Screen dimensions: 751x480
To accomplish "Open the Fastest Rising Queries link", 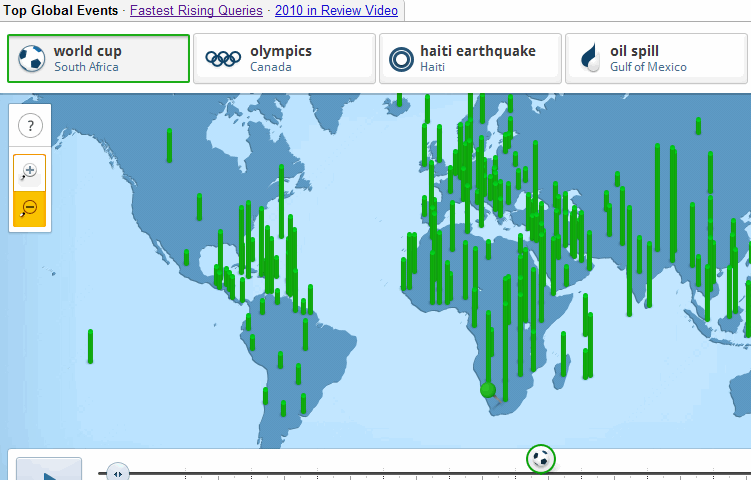I will (x=196, y=11).
